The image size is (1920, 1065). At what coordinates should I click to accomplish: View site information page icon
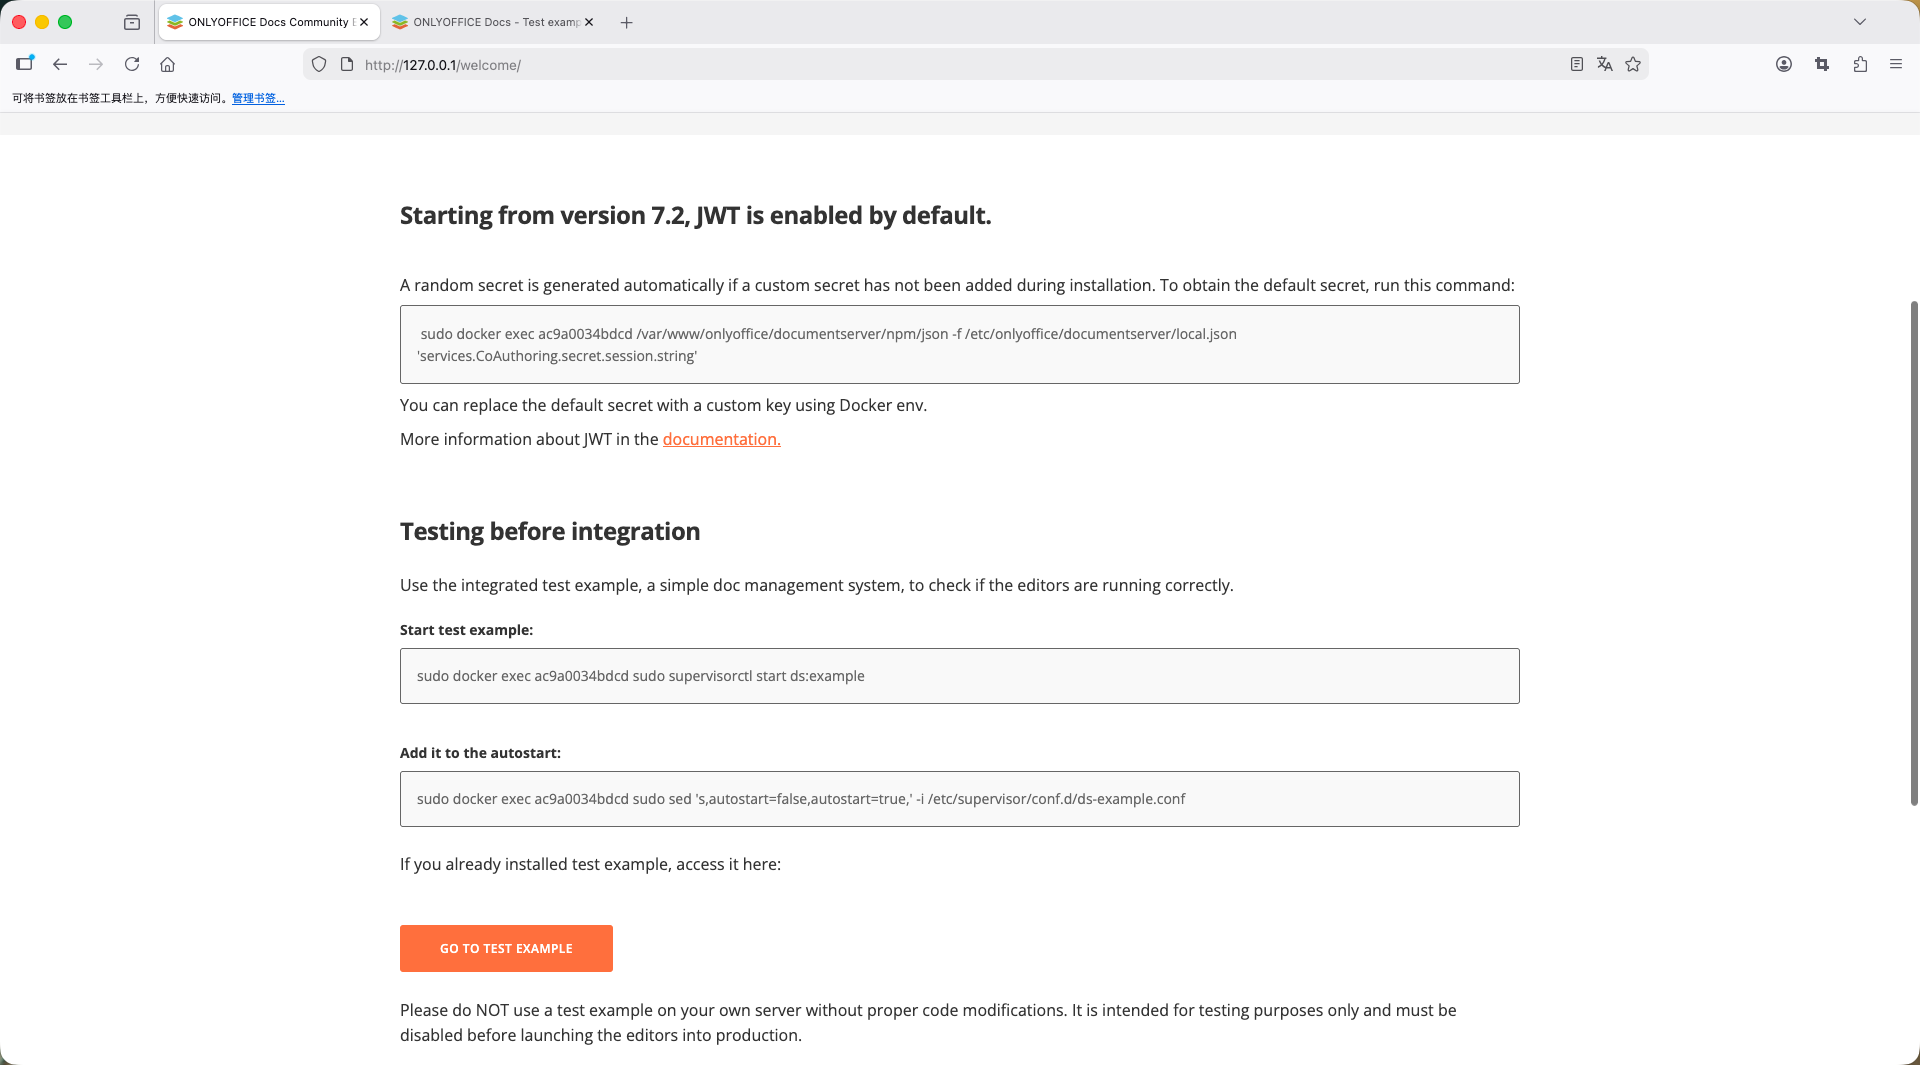pyautogui.click(x=347, y=64)
